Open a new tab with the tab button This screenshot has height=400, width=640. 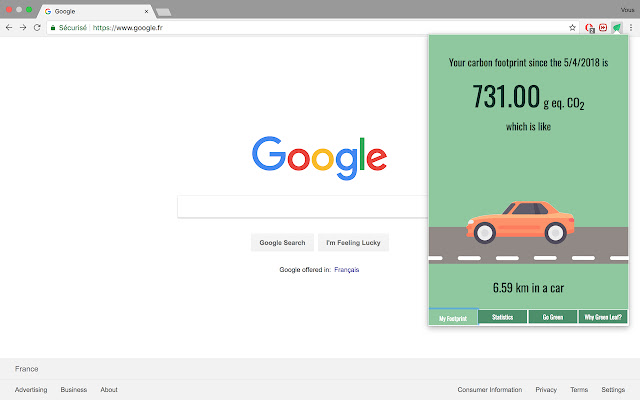point(164,12)
